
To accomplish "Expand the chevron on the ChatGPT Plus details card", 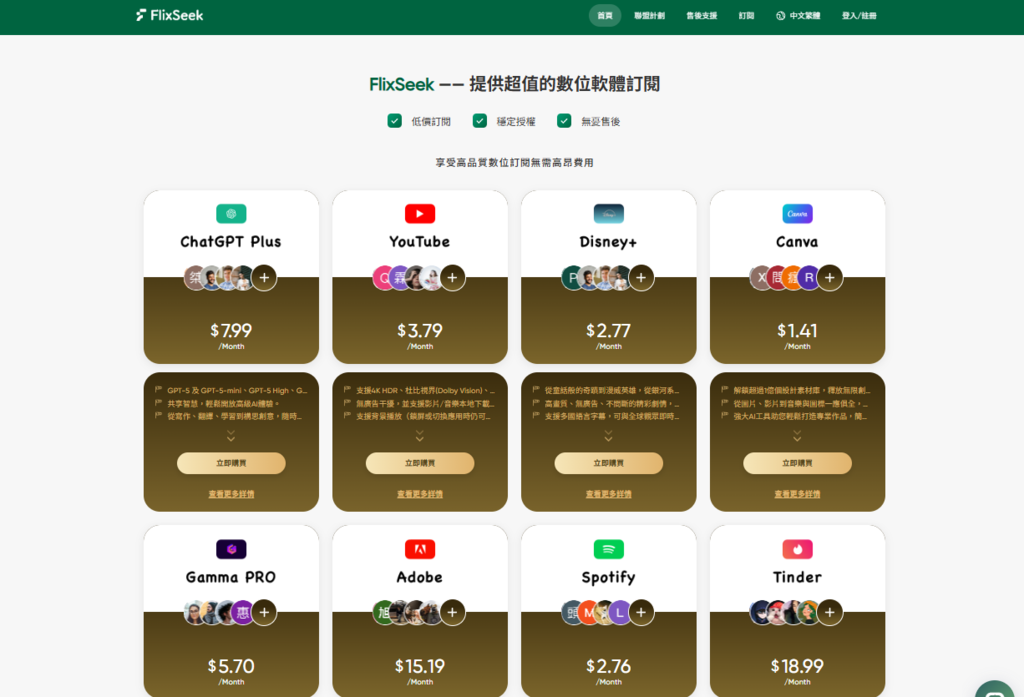I will point(231,434).
